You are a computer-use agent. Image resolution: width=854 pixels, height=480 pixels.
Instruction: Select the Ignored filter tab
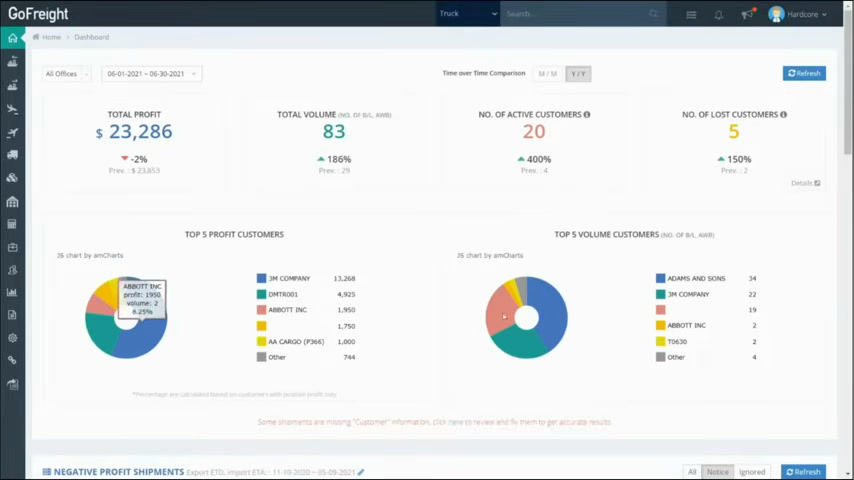[x=752, y=472]
